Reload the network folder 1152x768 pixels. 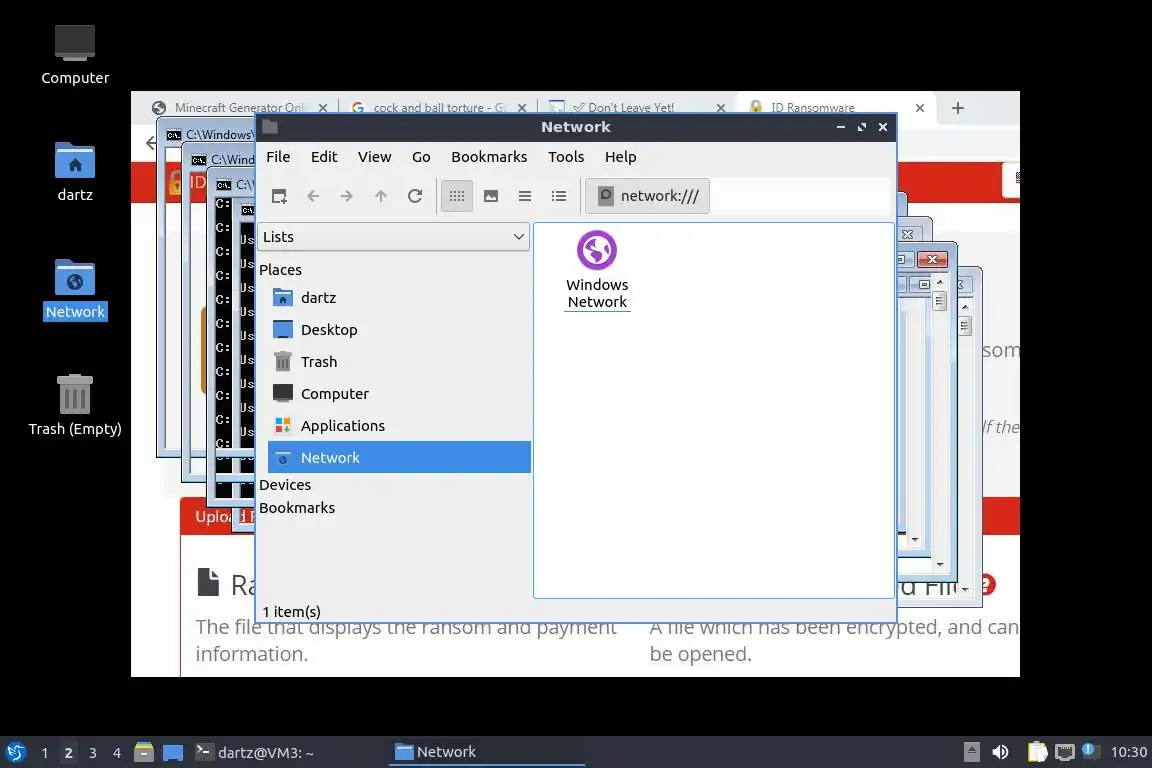(415, 196)
